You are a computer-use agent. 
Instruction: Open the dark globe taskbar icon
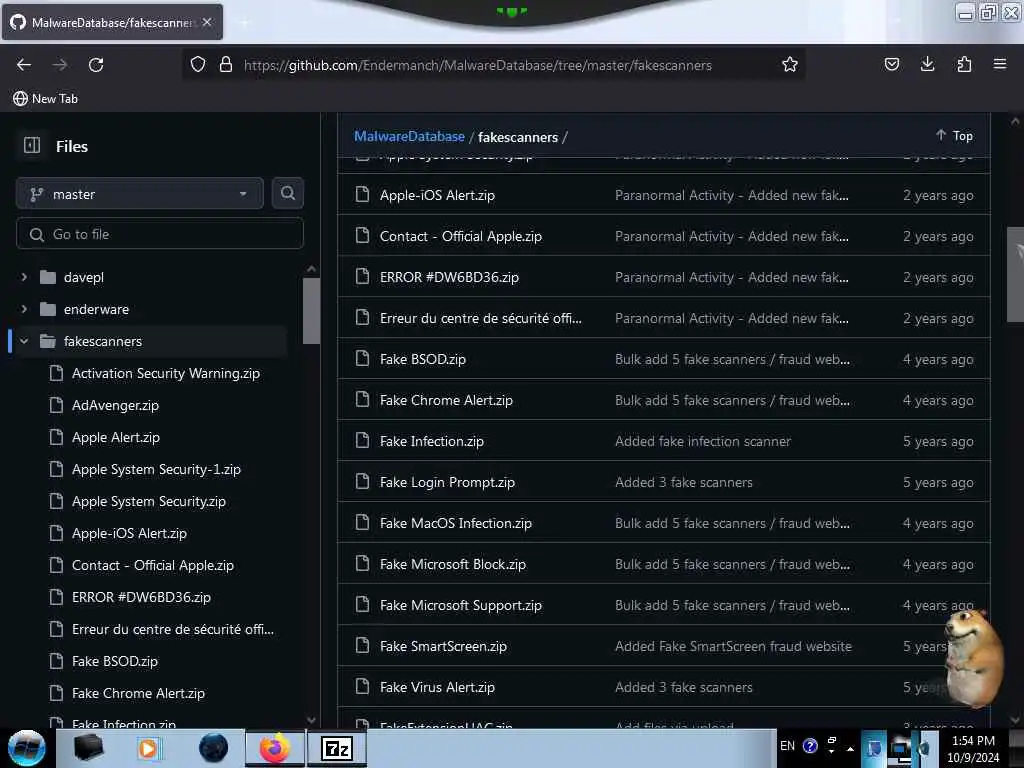tap(214, 748)
